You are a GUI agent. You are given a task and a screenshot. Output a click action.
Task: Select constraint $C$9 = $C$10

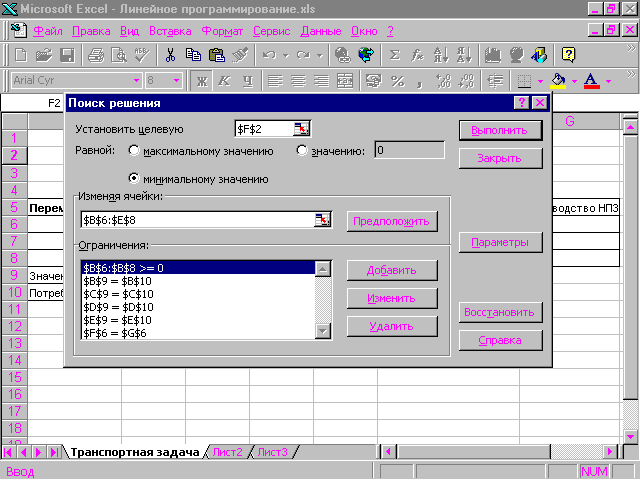point(198,294)
